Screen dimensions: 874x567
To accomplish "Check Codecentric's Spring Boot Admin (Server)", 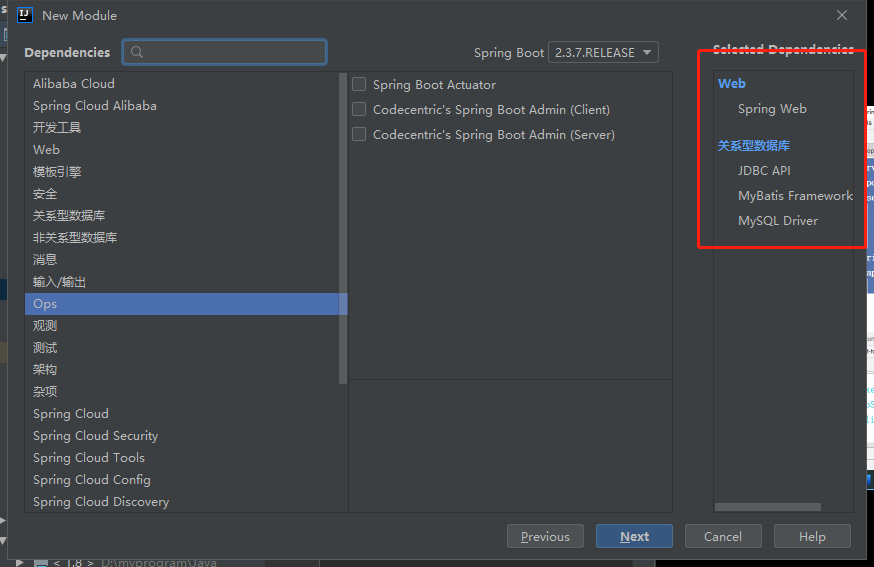I will coord(359,134).
